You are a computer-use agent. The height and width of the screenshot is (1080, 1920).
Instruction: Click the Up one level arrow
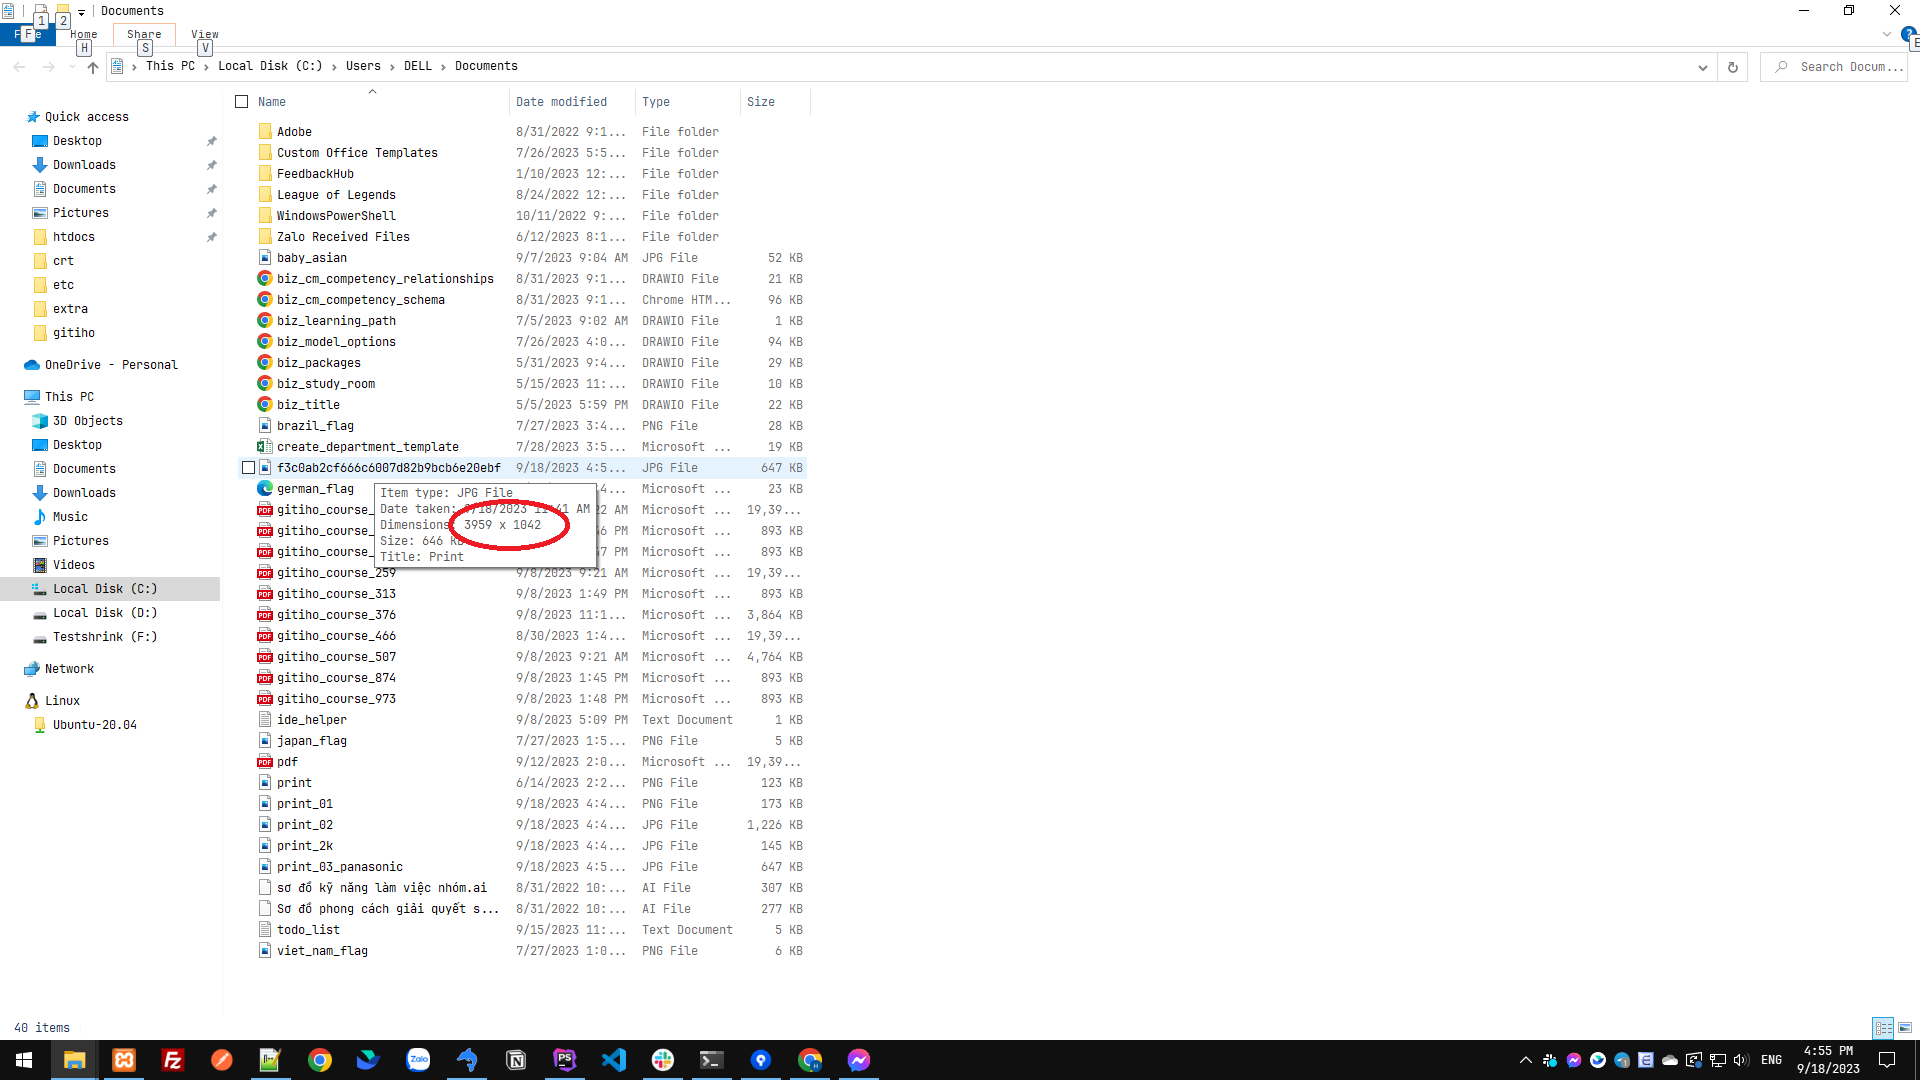click(93, 67)
